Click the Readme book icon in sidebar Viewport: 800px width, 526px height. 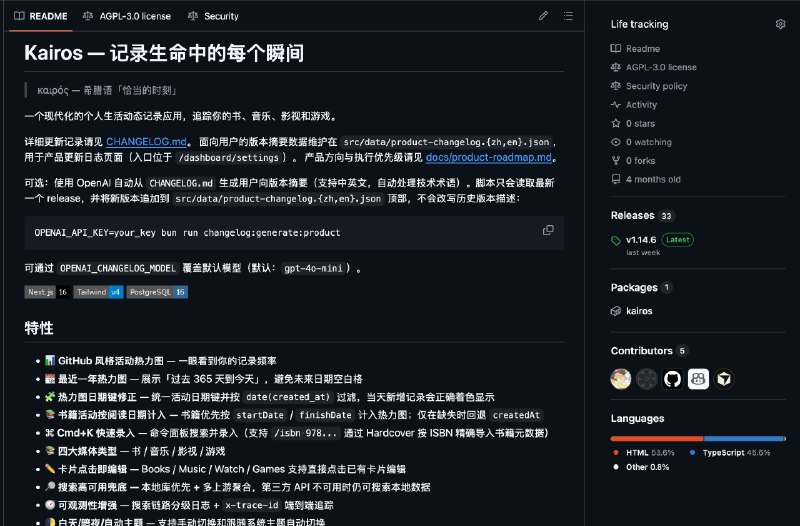pos(616,48)
